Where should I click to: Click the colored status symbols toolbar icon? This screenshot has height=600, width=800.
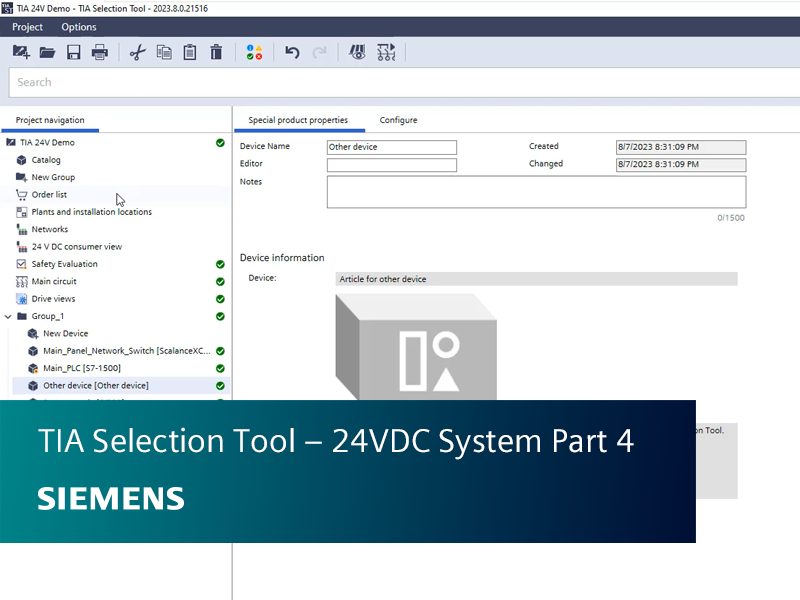pyautogui.click(x=254, y=52)
